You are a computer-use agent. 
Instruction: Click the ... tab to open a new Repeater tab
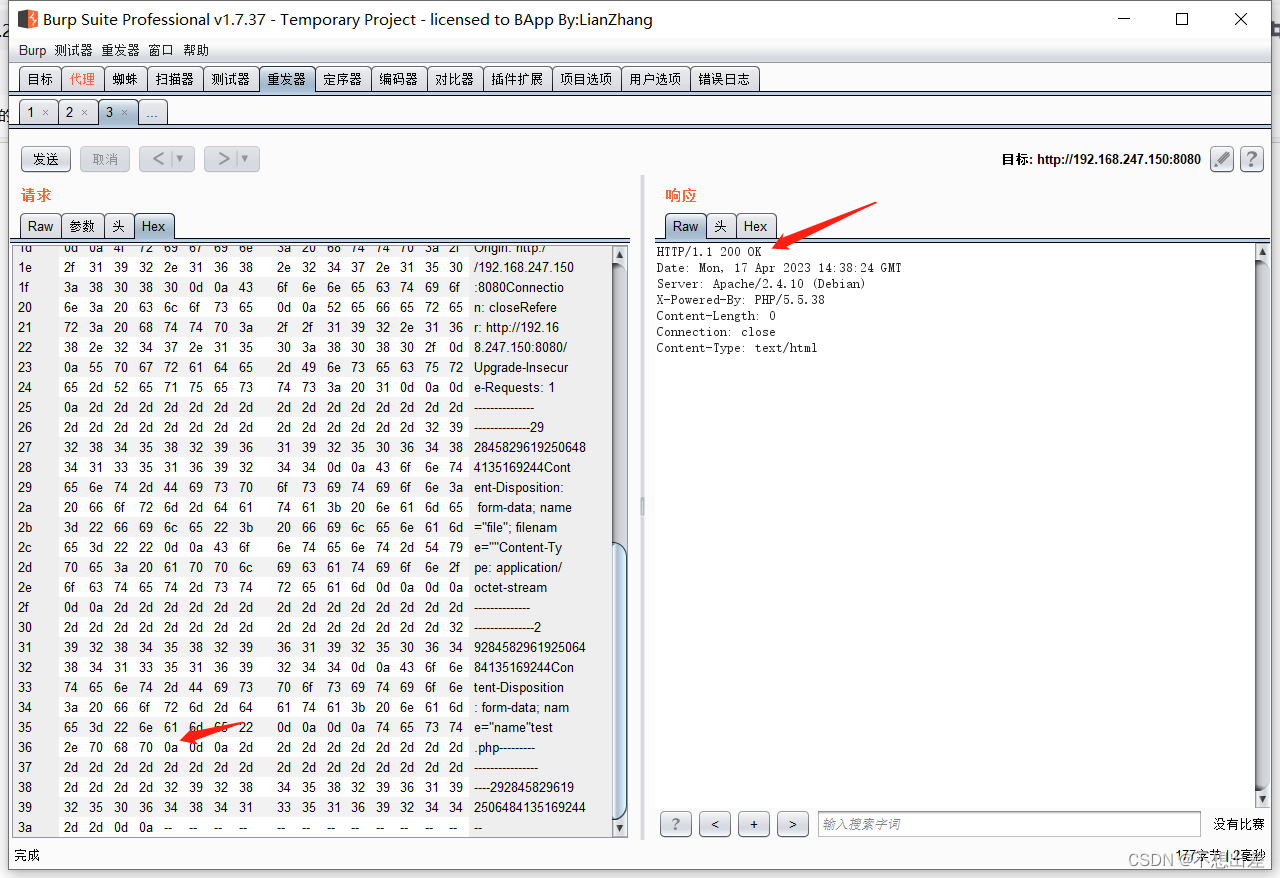[x=152, y=112]
